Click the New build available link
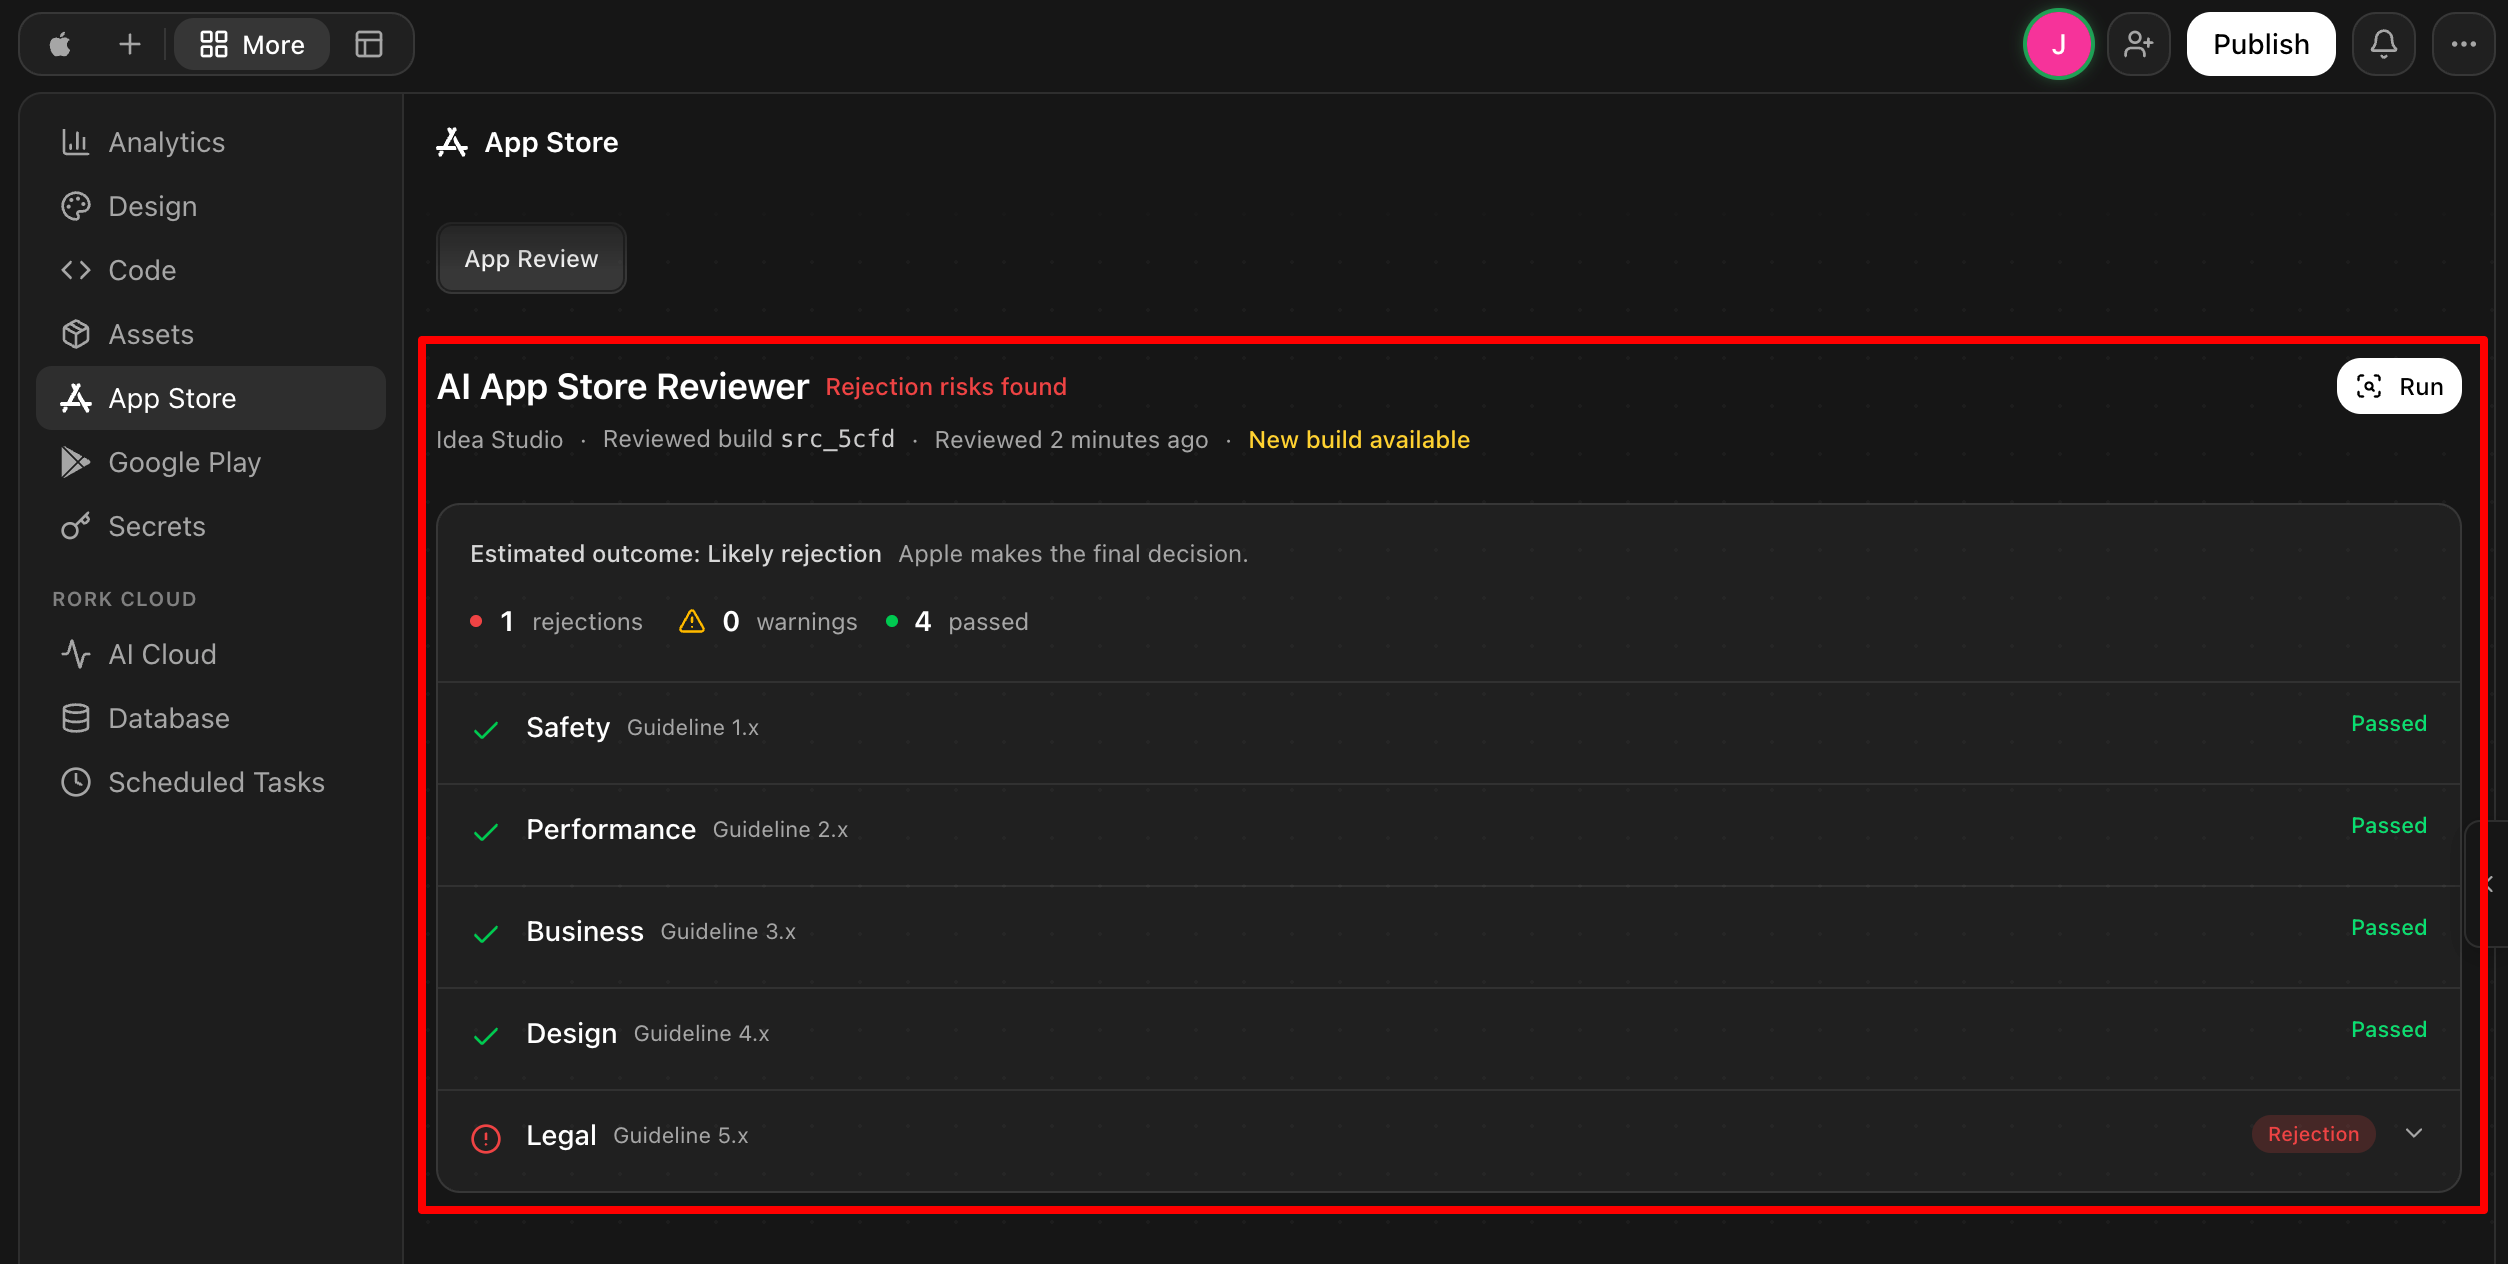 (1359, 440)
